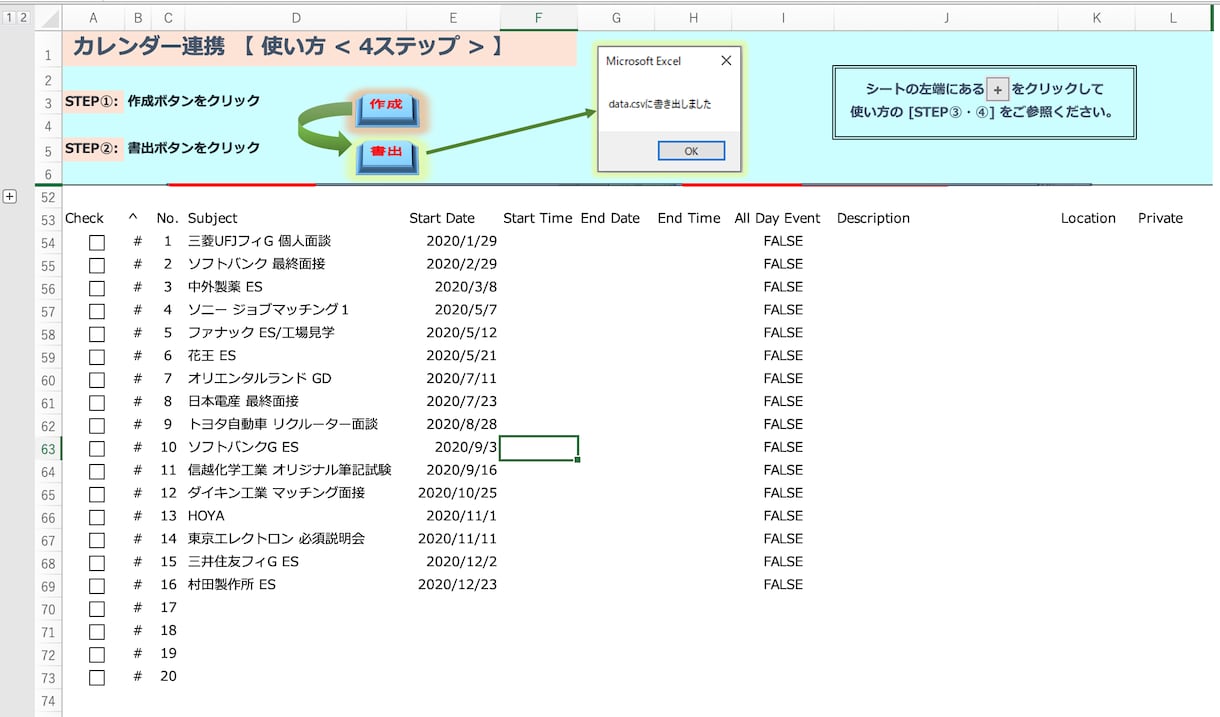Select outline level 1 button
Screen dimensions: 1220x717
pos(10,17)
